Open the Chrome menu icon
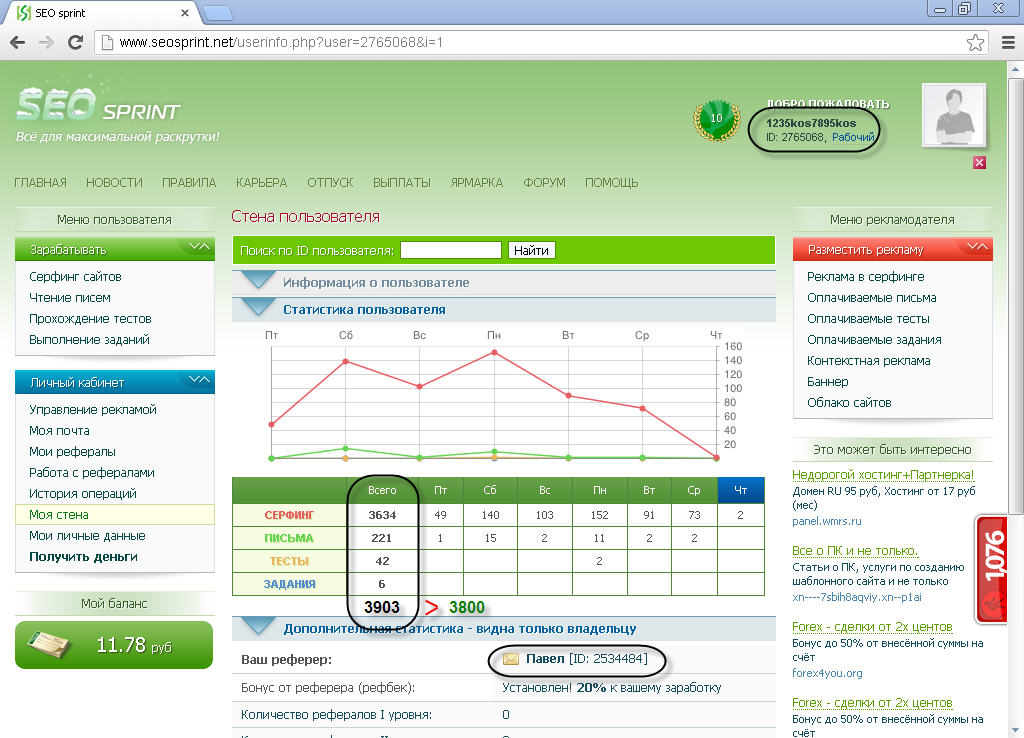1024x738 pixels. (x=1008, y=42)
